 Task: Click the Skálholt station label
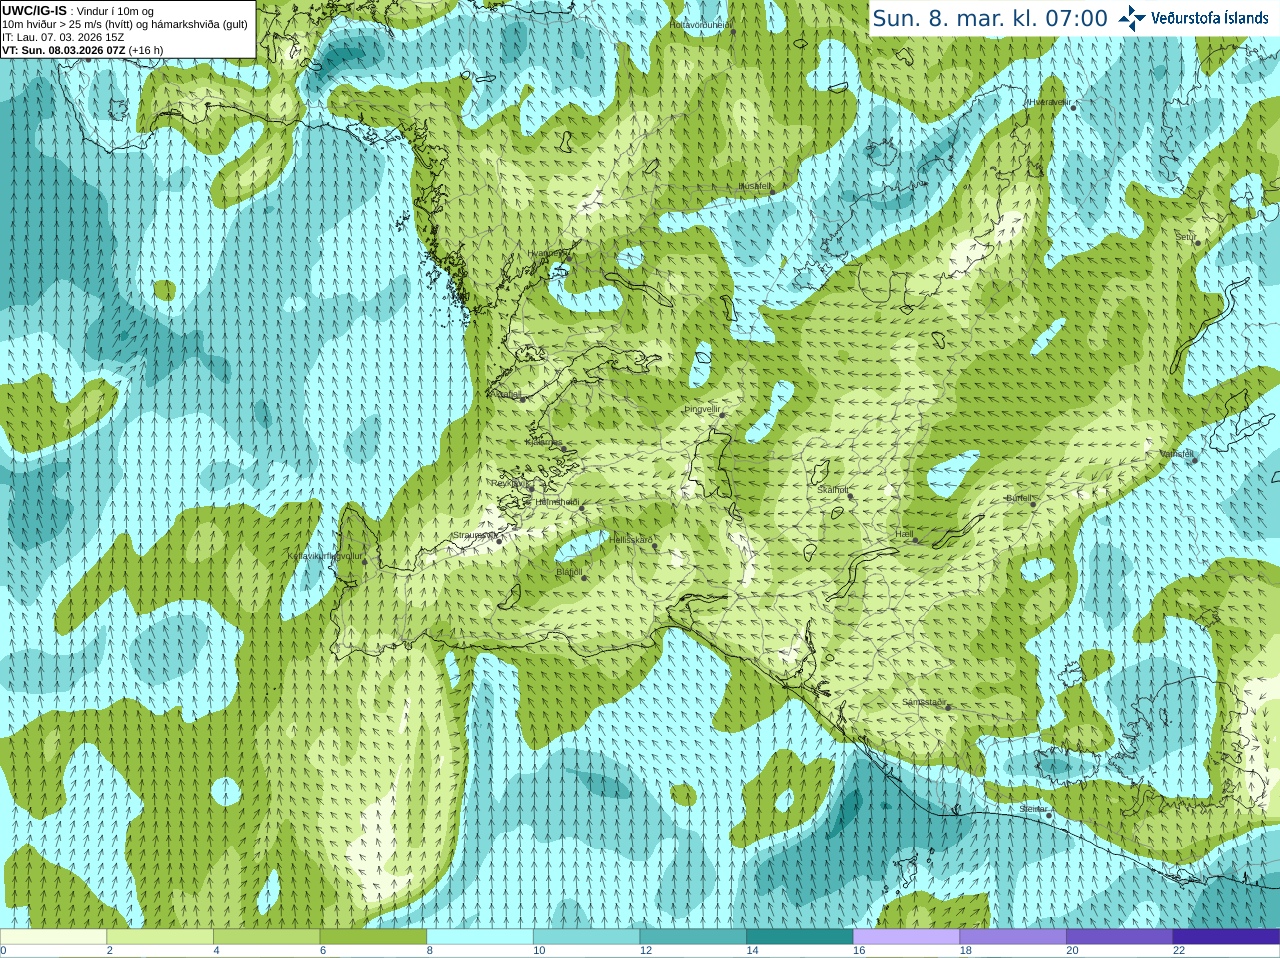(833, 490)
